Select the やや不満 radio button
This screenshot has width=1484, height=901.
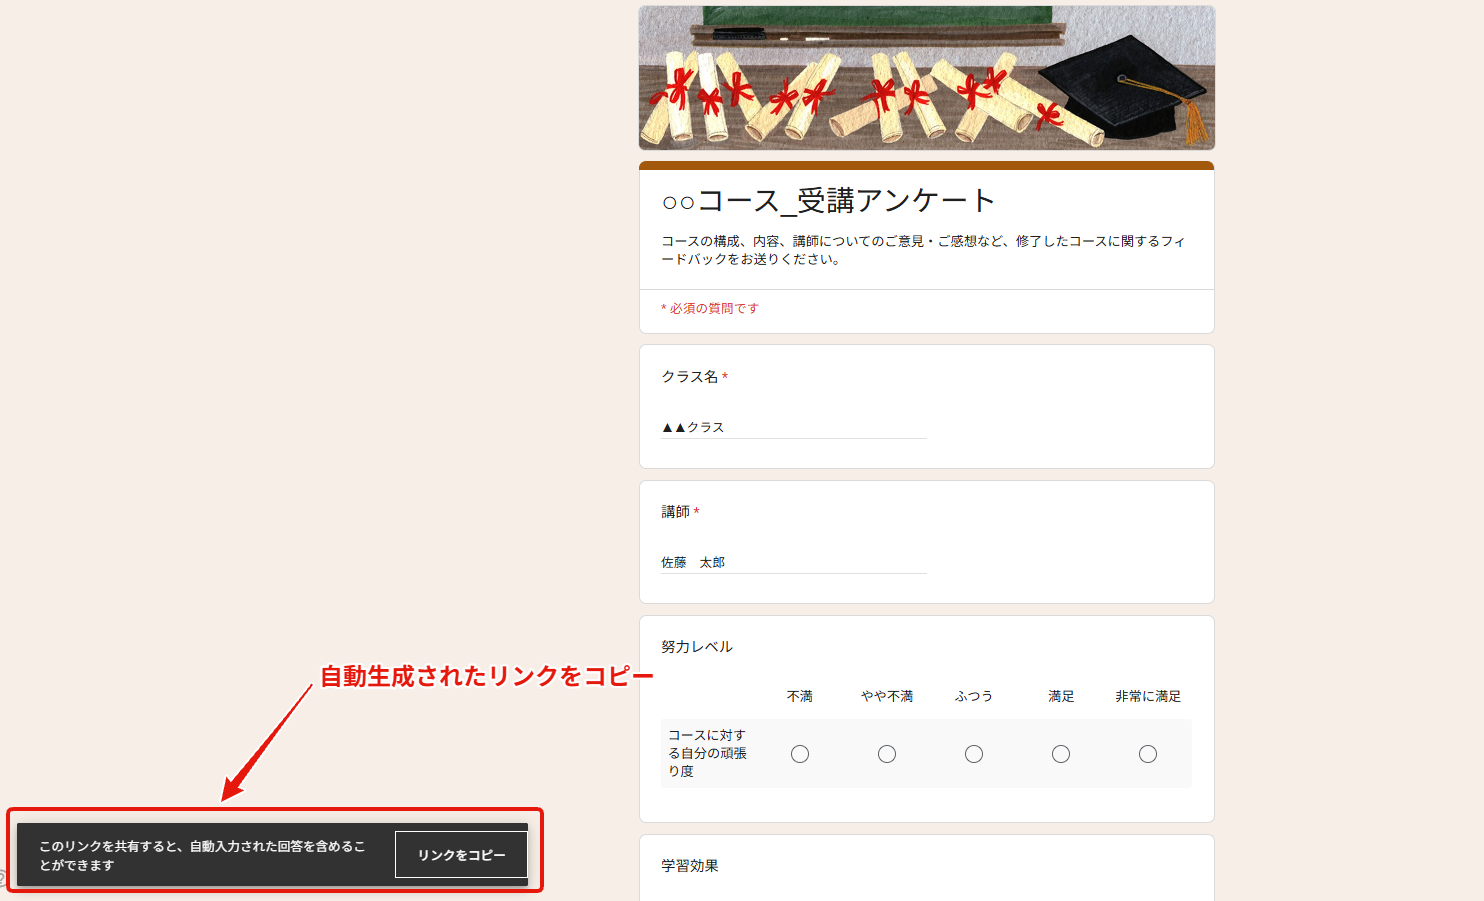887,754
